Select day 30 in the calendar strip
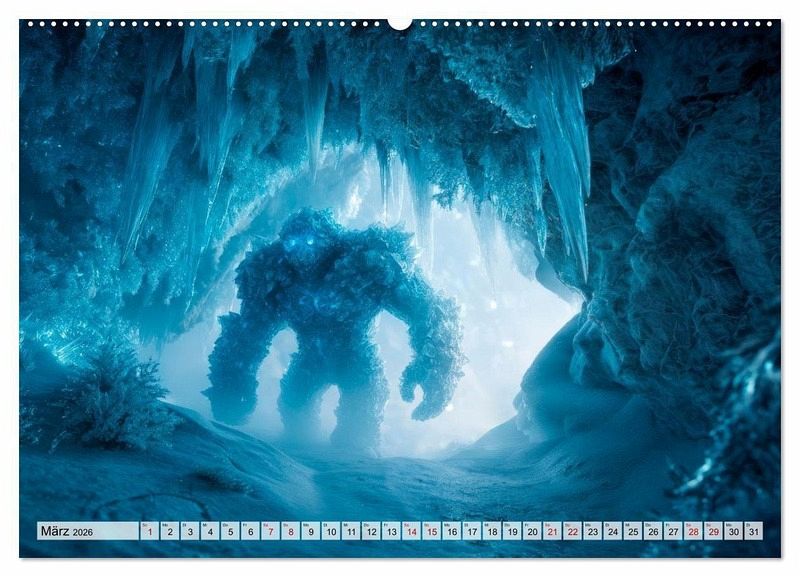Screen dimensions: 800x577 [734, 531]
